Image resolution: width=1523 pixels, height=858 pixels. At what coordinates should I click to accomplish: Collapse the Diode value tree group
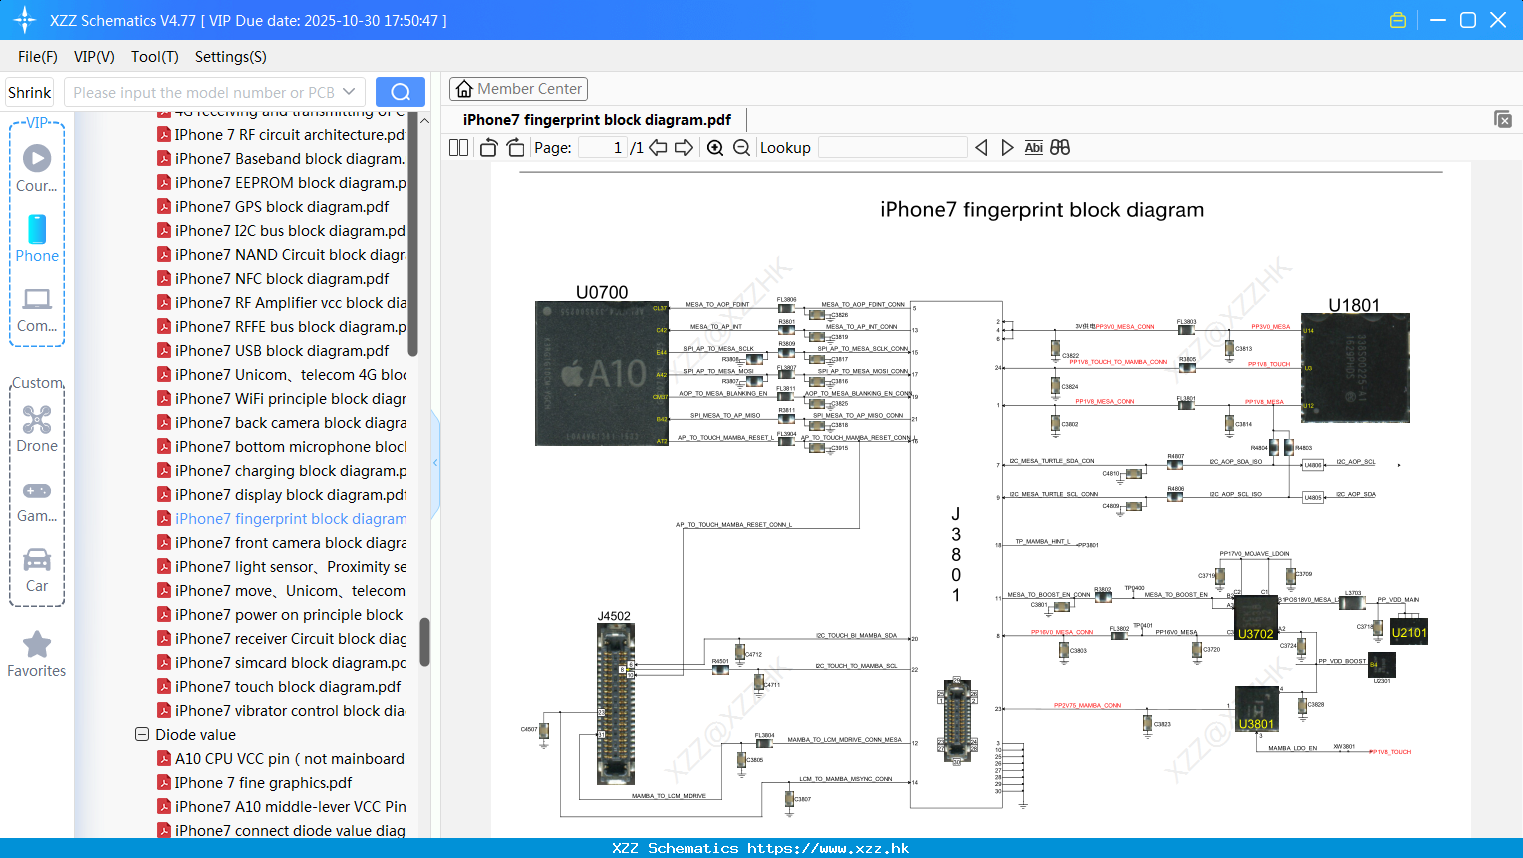tap(142, 734)
